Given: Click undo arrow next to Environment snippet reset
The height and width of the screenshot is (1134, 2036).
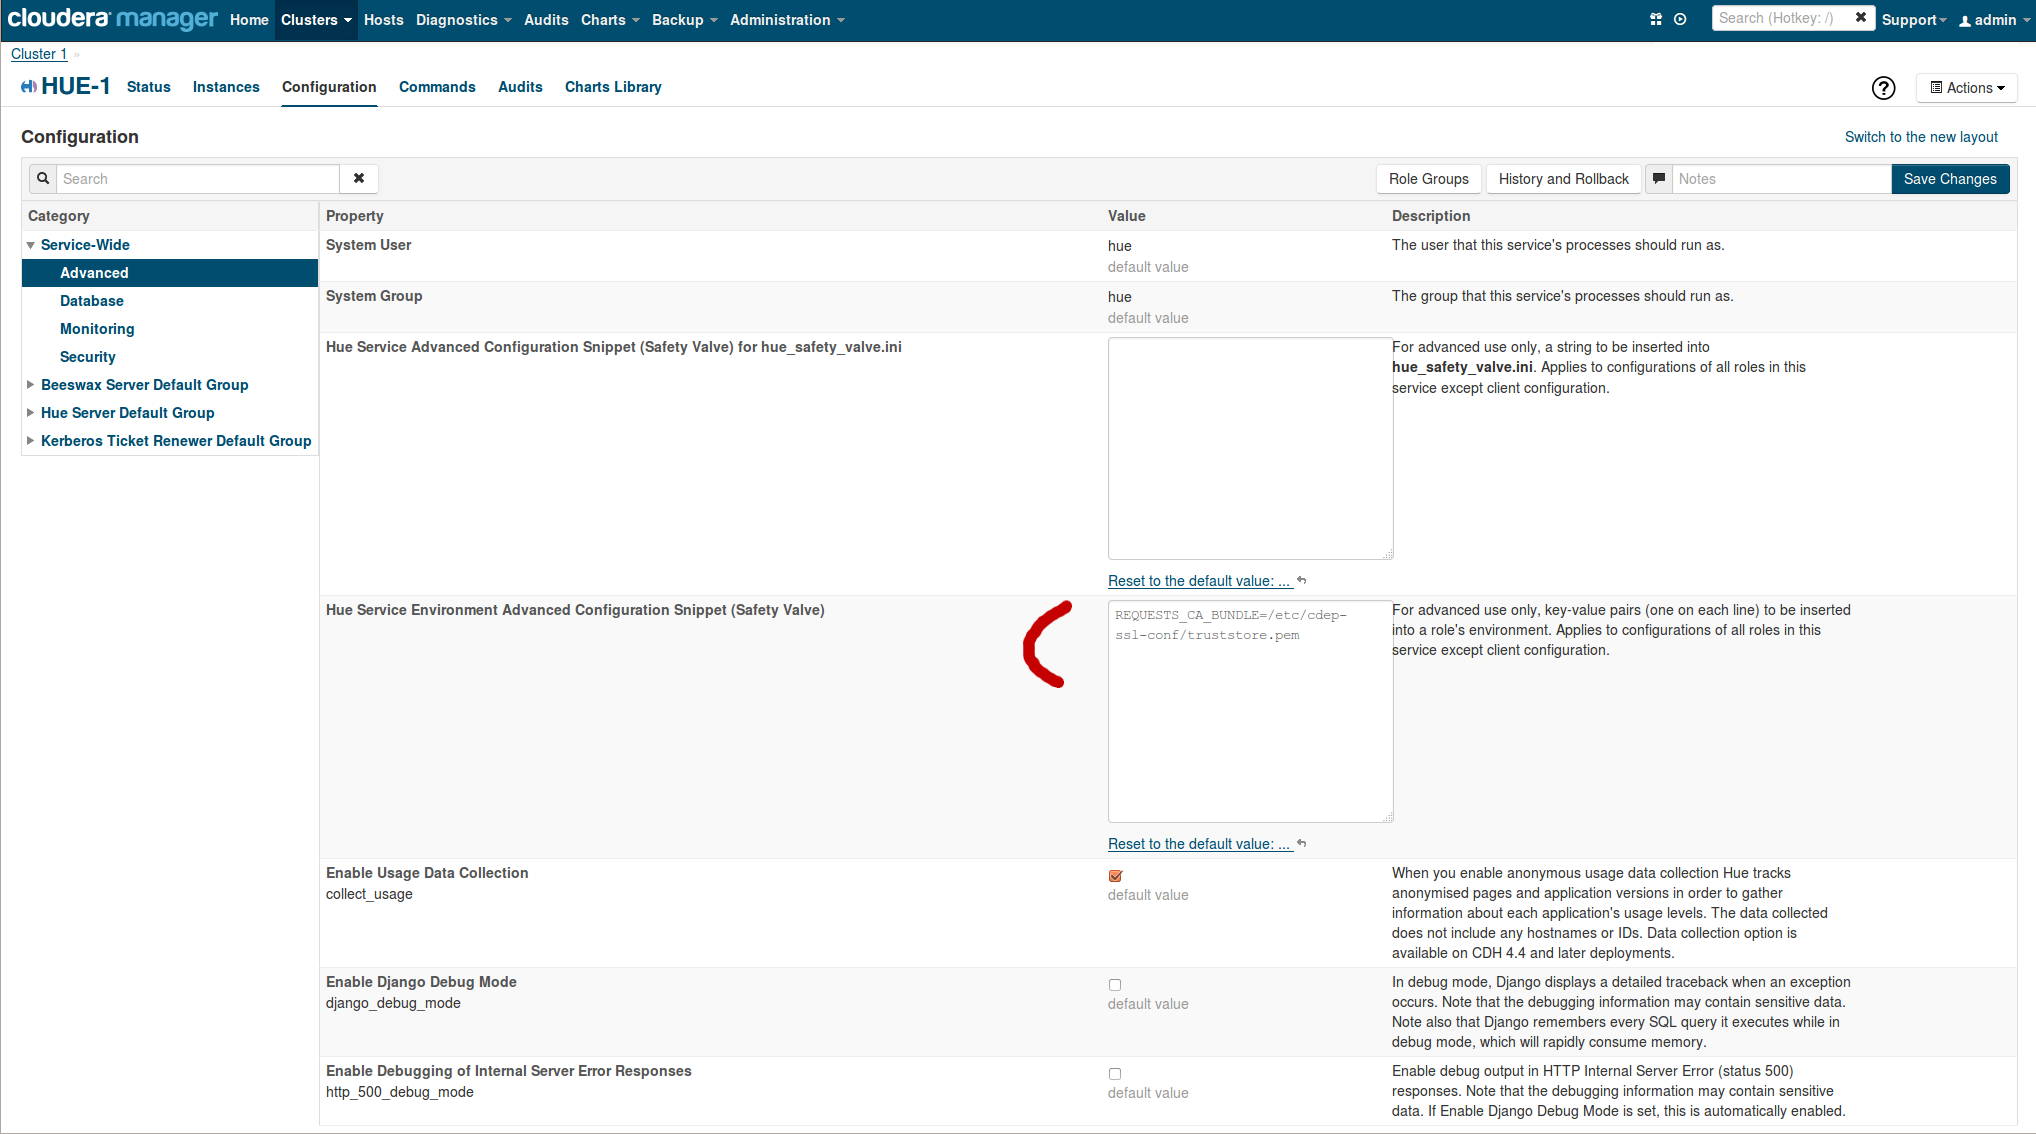Looking at the screenshot, I should [x=1302, y=844].
